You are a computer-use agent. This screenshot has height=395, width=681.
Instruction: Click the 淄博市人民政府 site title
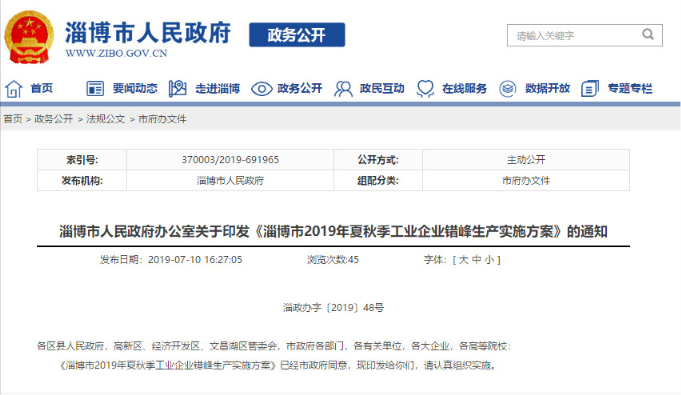pyautogui.click(x=148, y=33)
